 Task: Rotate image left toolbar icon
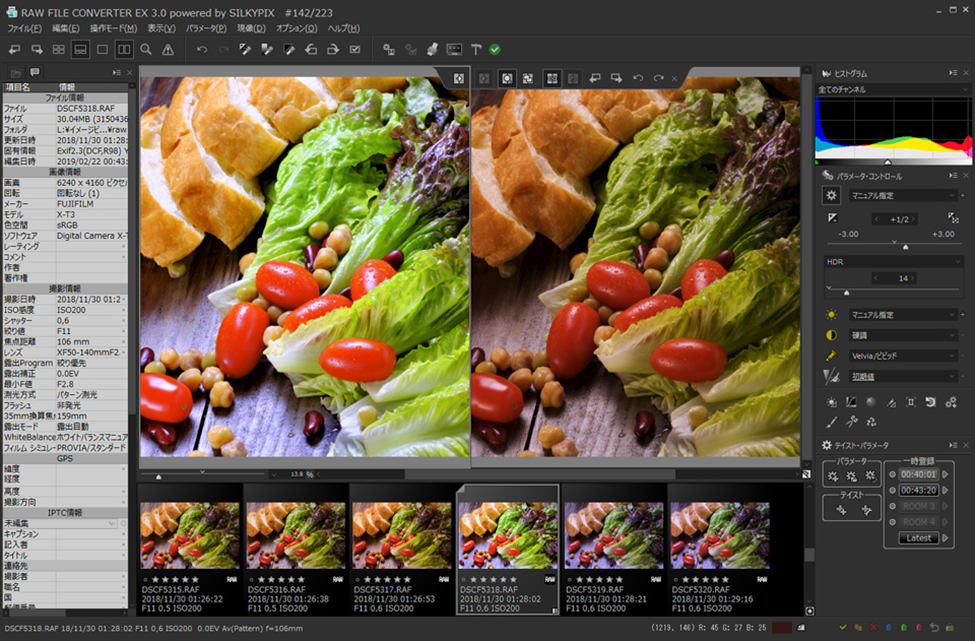click(x=311, y=50)
